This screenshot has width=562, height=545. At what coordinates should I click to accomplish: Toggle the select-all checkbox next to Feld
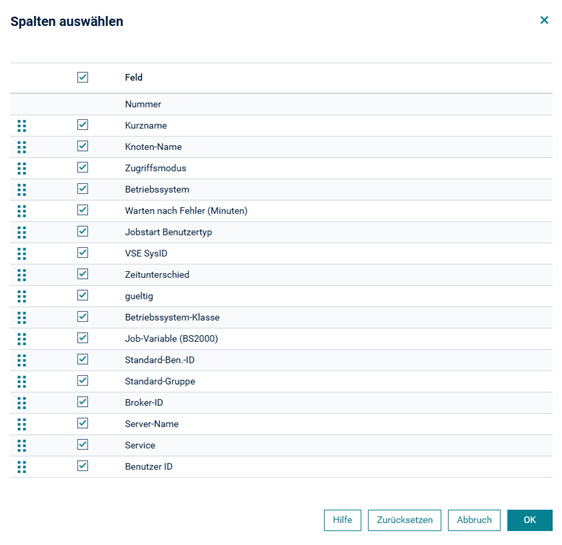82,77
